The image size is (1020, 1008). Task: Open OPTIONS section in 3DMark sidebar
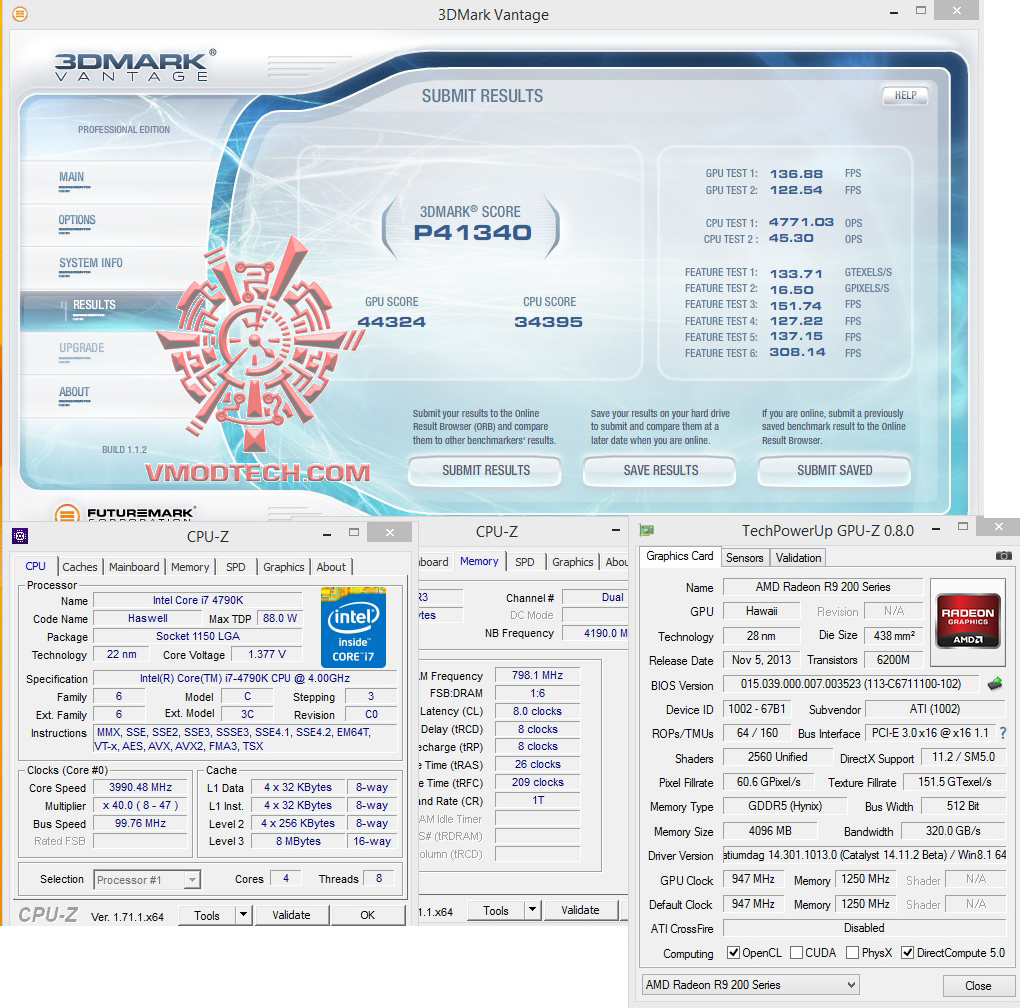point(77,220)
